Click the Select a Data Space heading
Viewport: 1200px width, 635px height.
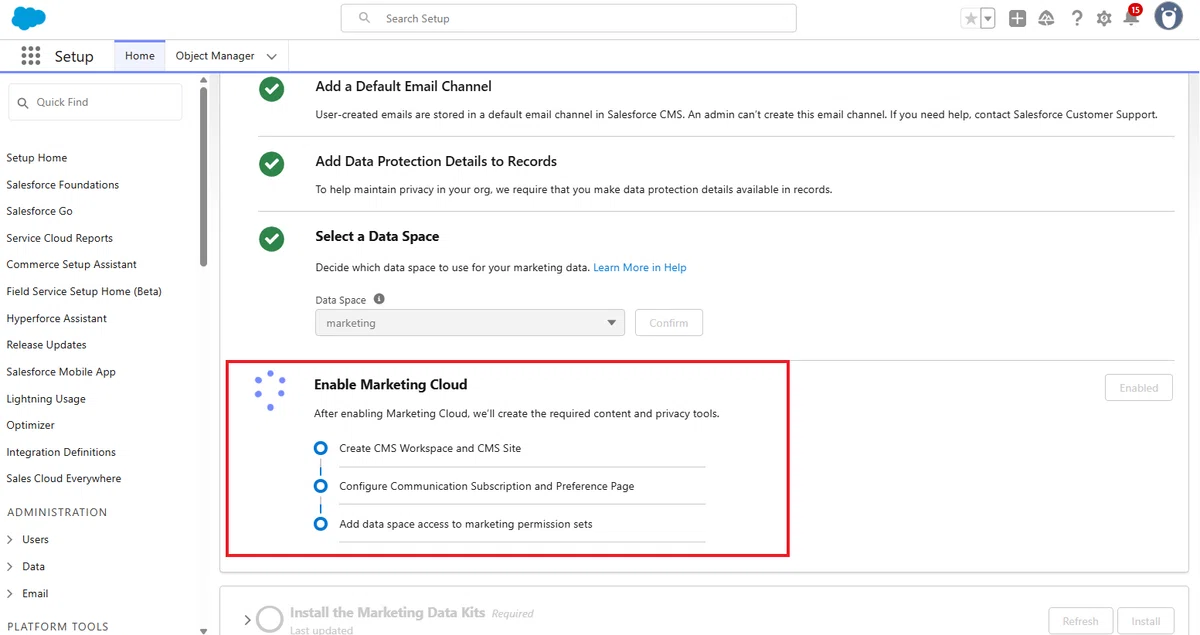coord(377,236)
